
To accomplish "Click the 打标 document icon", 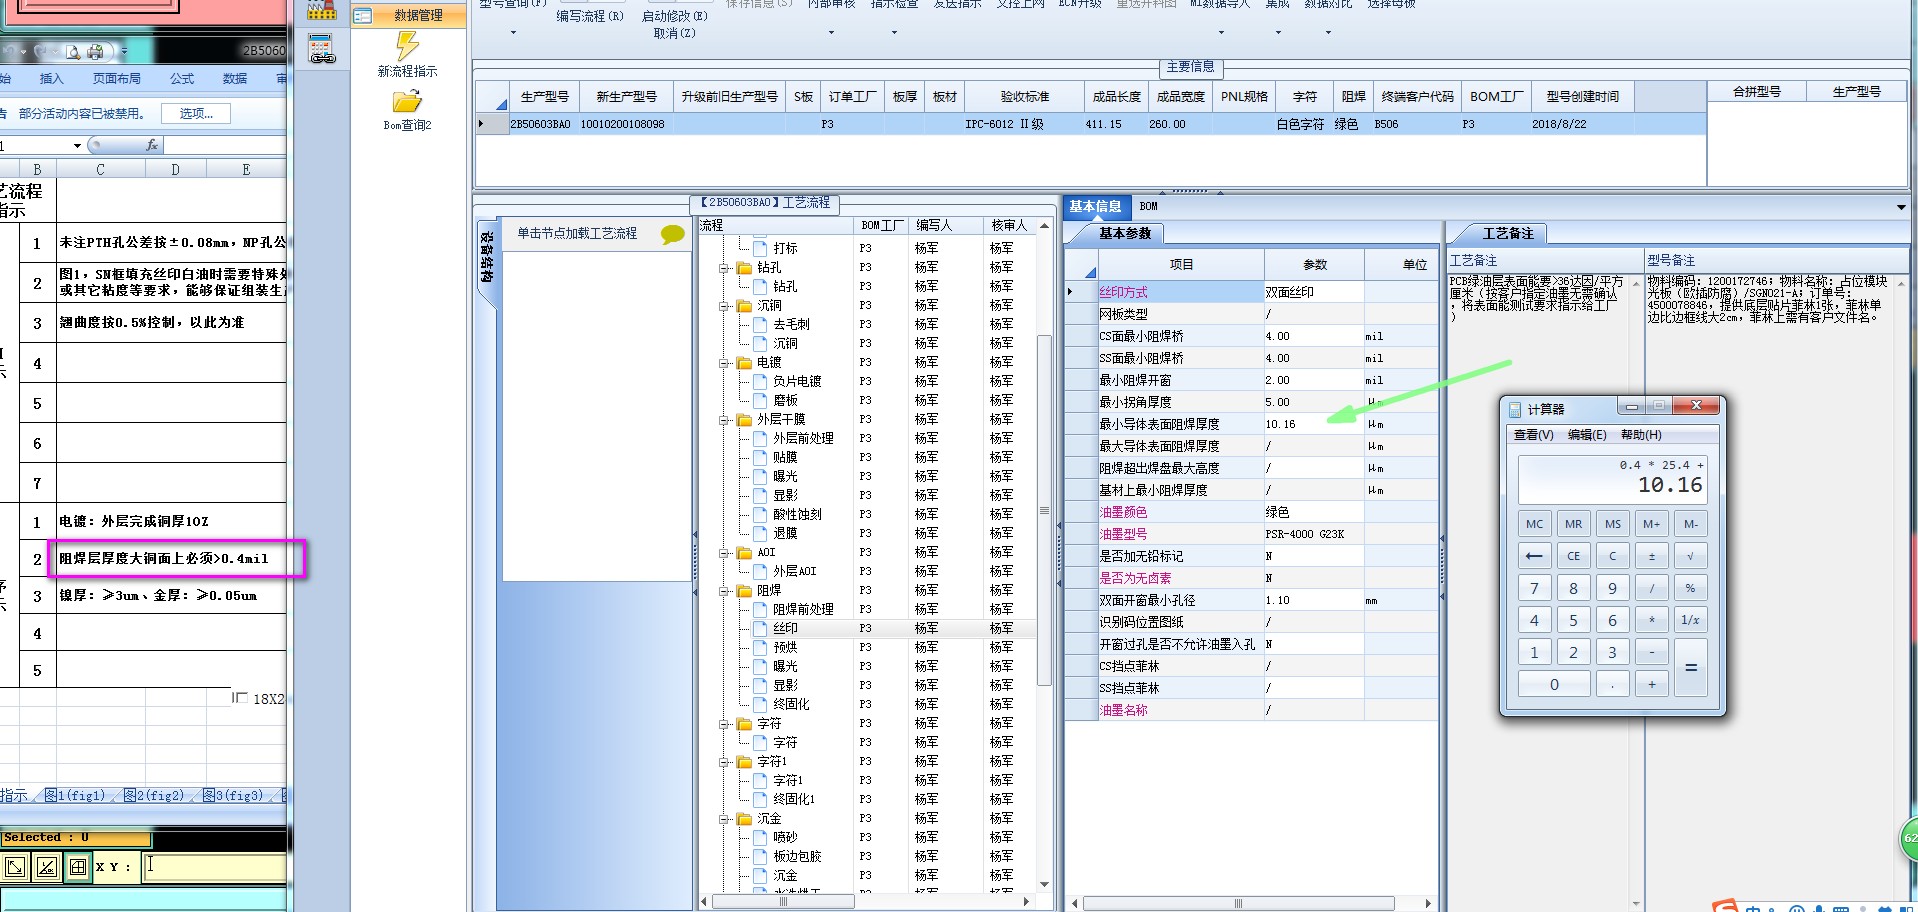I will (x=760, y=248).
